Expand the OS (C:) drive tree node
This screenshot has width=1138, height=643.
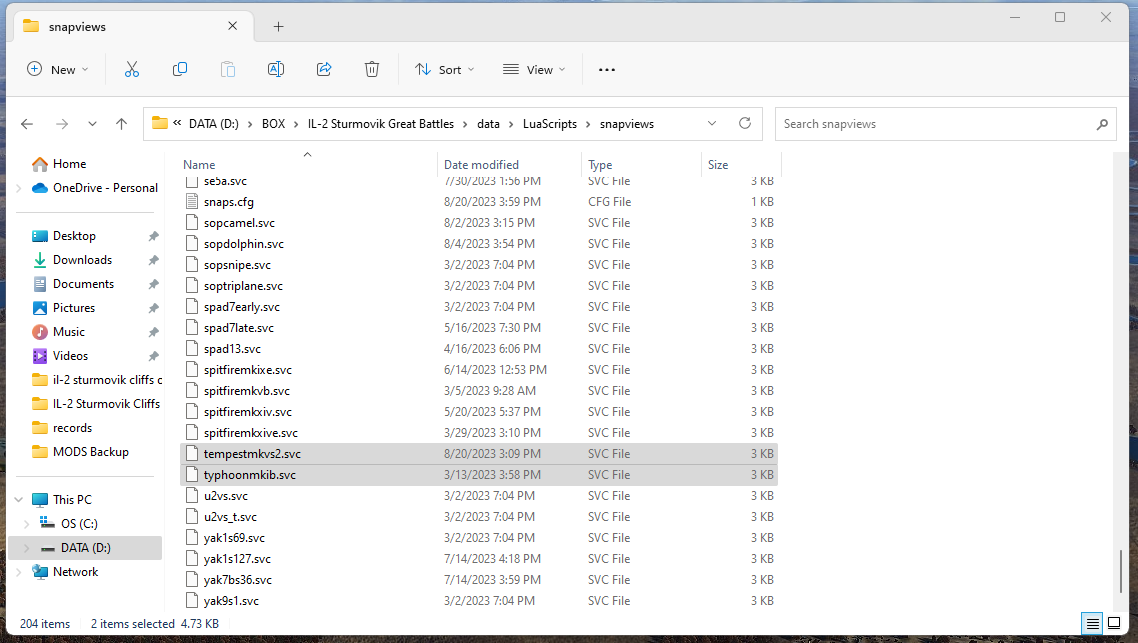point(27,523)
